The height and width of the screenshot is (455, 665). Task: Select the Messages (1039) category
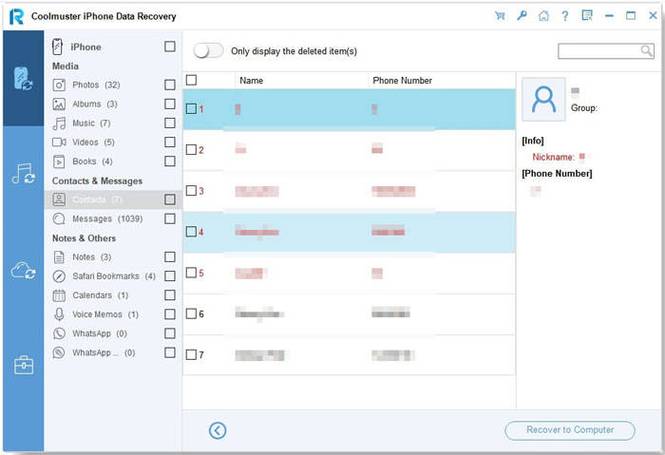pos(107,219)
